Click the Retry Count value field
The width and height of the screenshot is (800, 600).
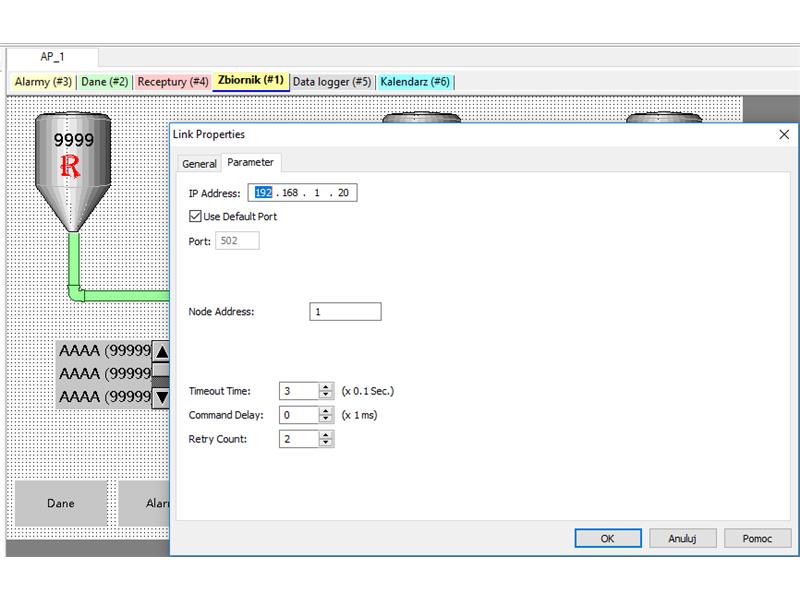(299, 439)
